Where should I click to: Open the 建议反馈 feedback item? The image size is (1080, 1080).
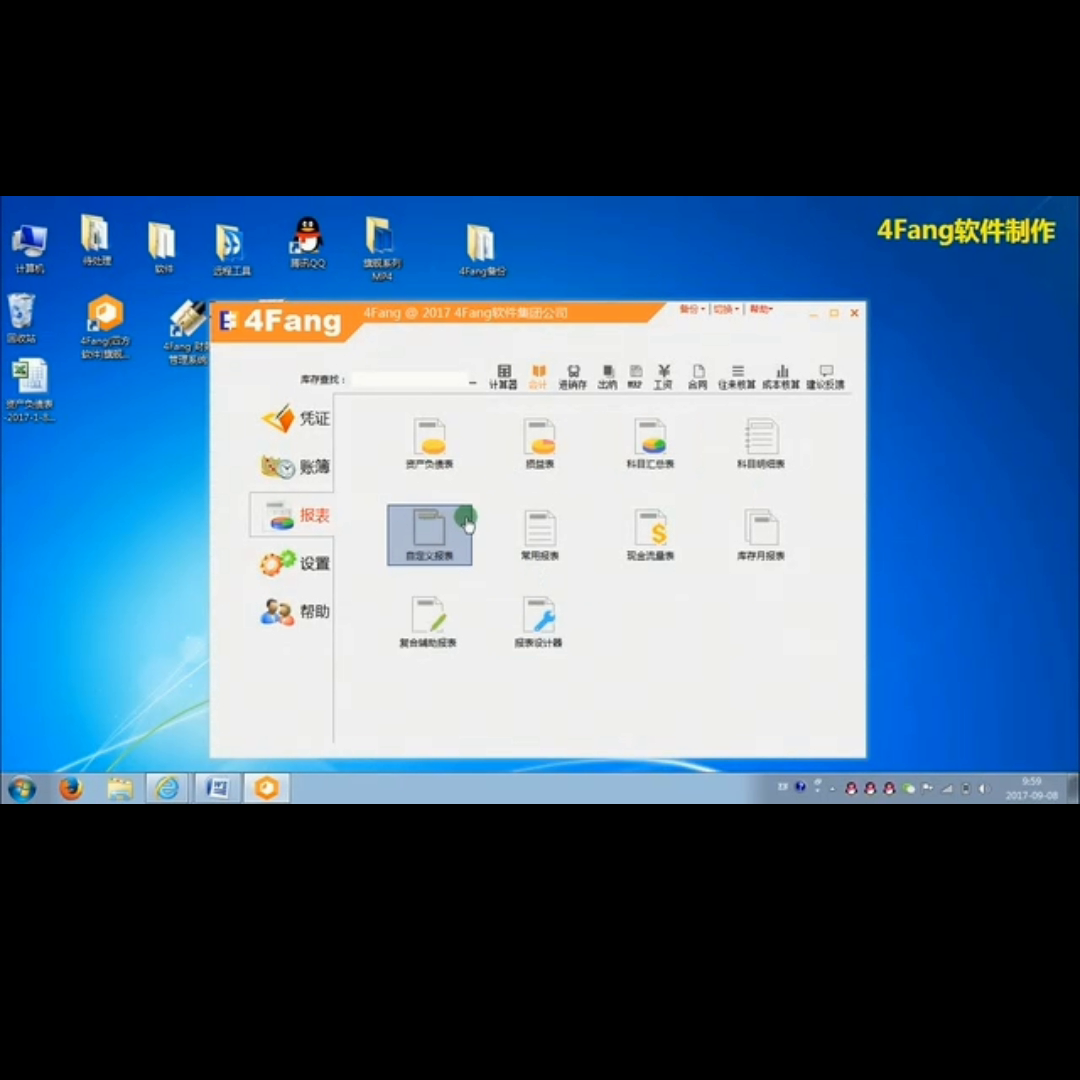(825, 377)
